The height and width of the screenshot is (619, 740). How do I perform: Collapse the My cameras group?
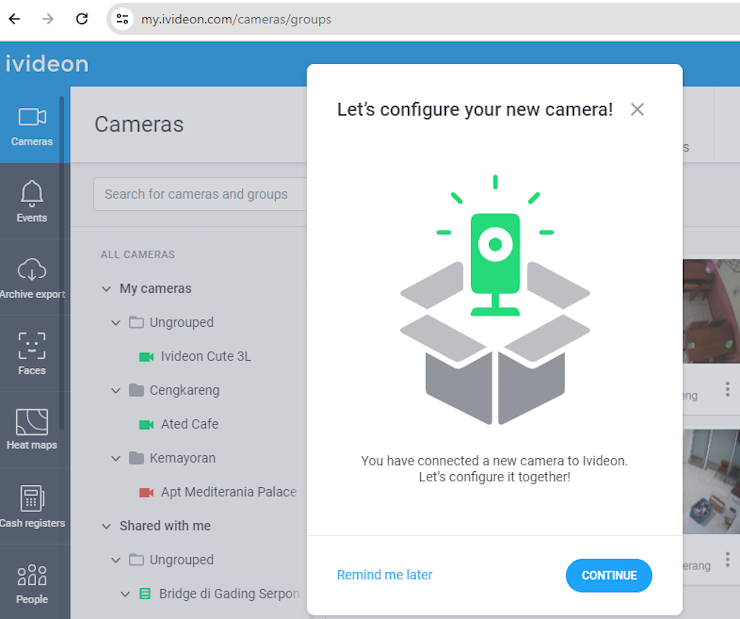pos(107,289)
